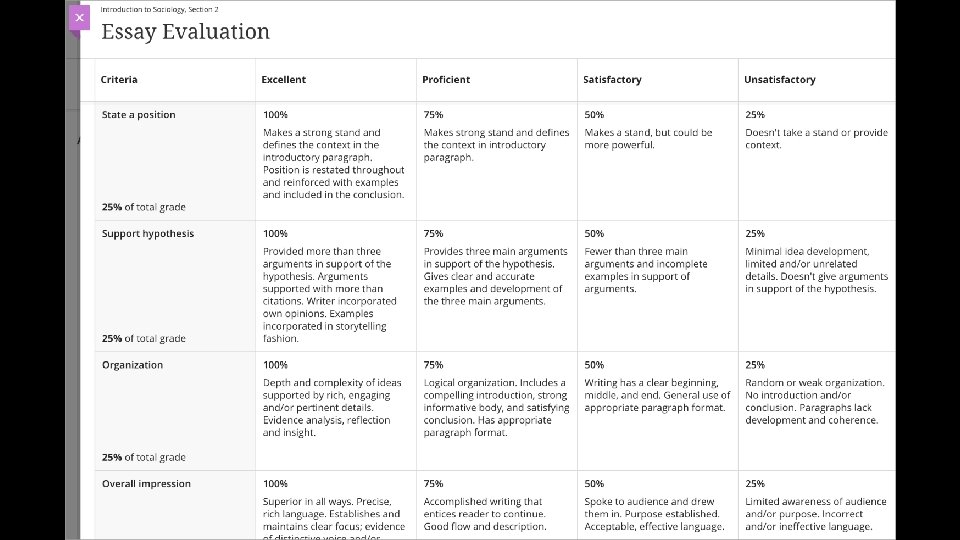
Task: Pick Unsatisfactory 25% for Support hypothesis
Action: 817,286
